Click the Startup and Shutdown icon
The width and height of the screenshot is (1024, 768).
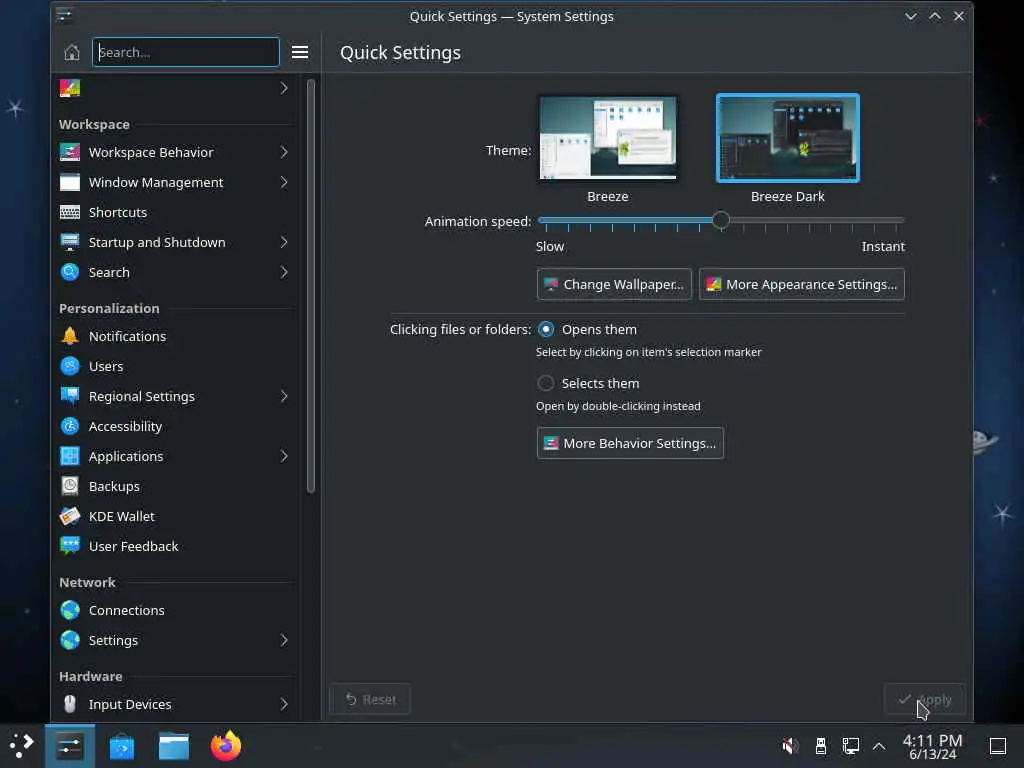pyautogui.click(x=70, y=242)
